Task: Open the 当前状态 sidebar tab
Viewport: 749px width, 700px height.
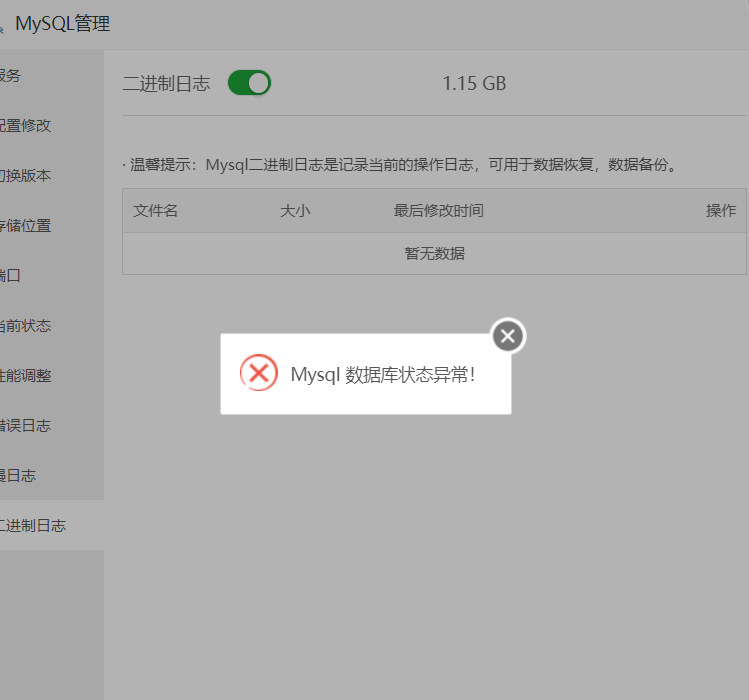Action: click(52, 326)
